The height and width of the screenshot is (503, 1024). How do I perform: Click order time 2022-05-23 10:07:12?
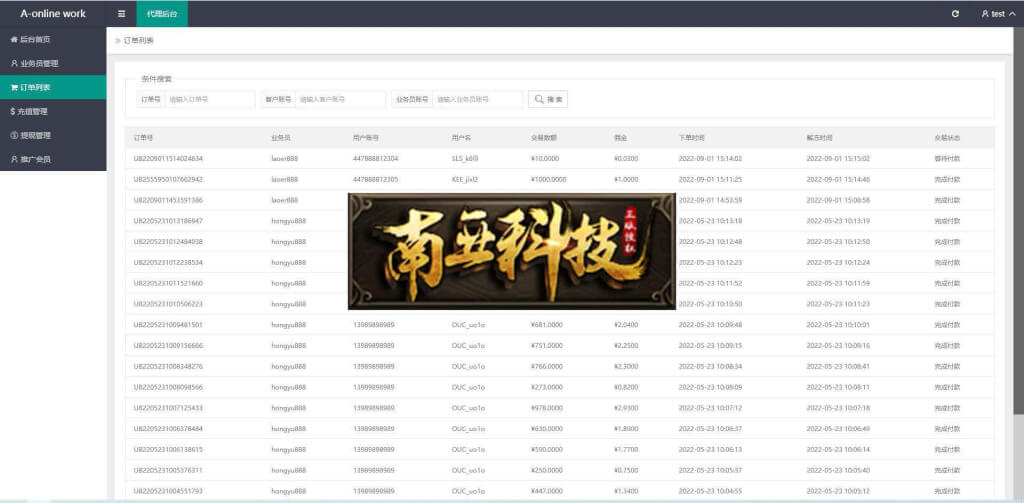(710, 408)
